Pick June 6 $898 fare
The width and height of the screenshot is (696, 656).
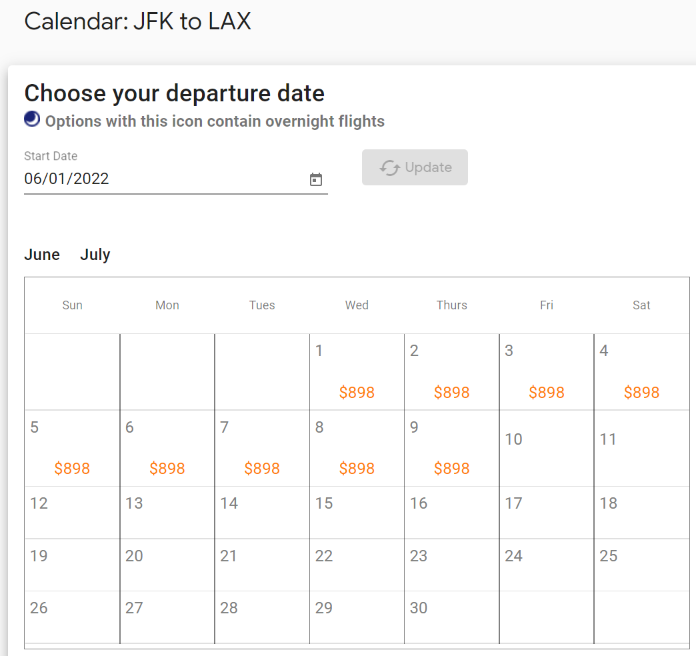pos(167,448)
